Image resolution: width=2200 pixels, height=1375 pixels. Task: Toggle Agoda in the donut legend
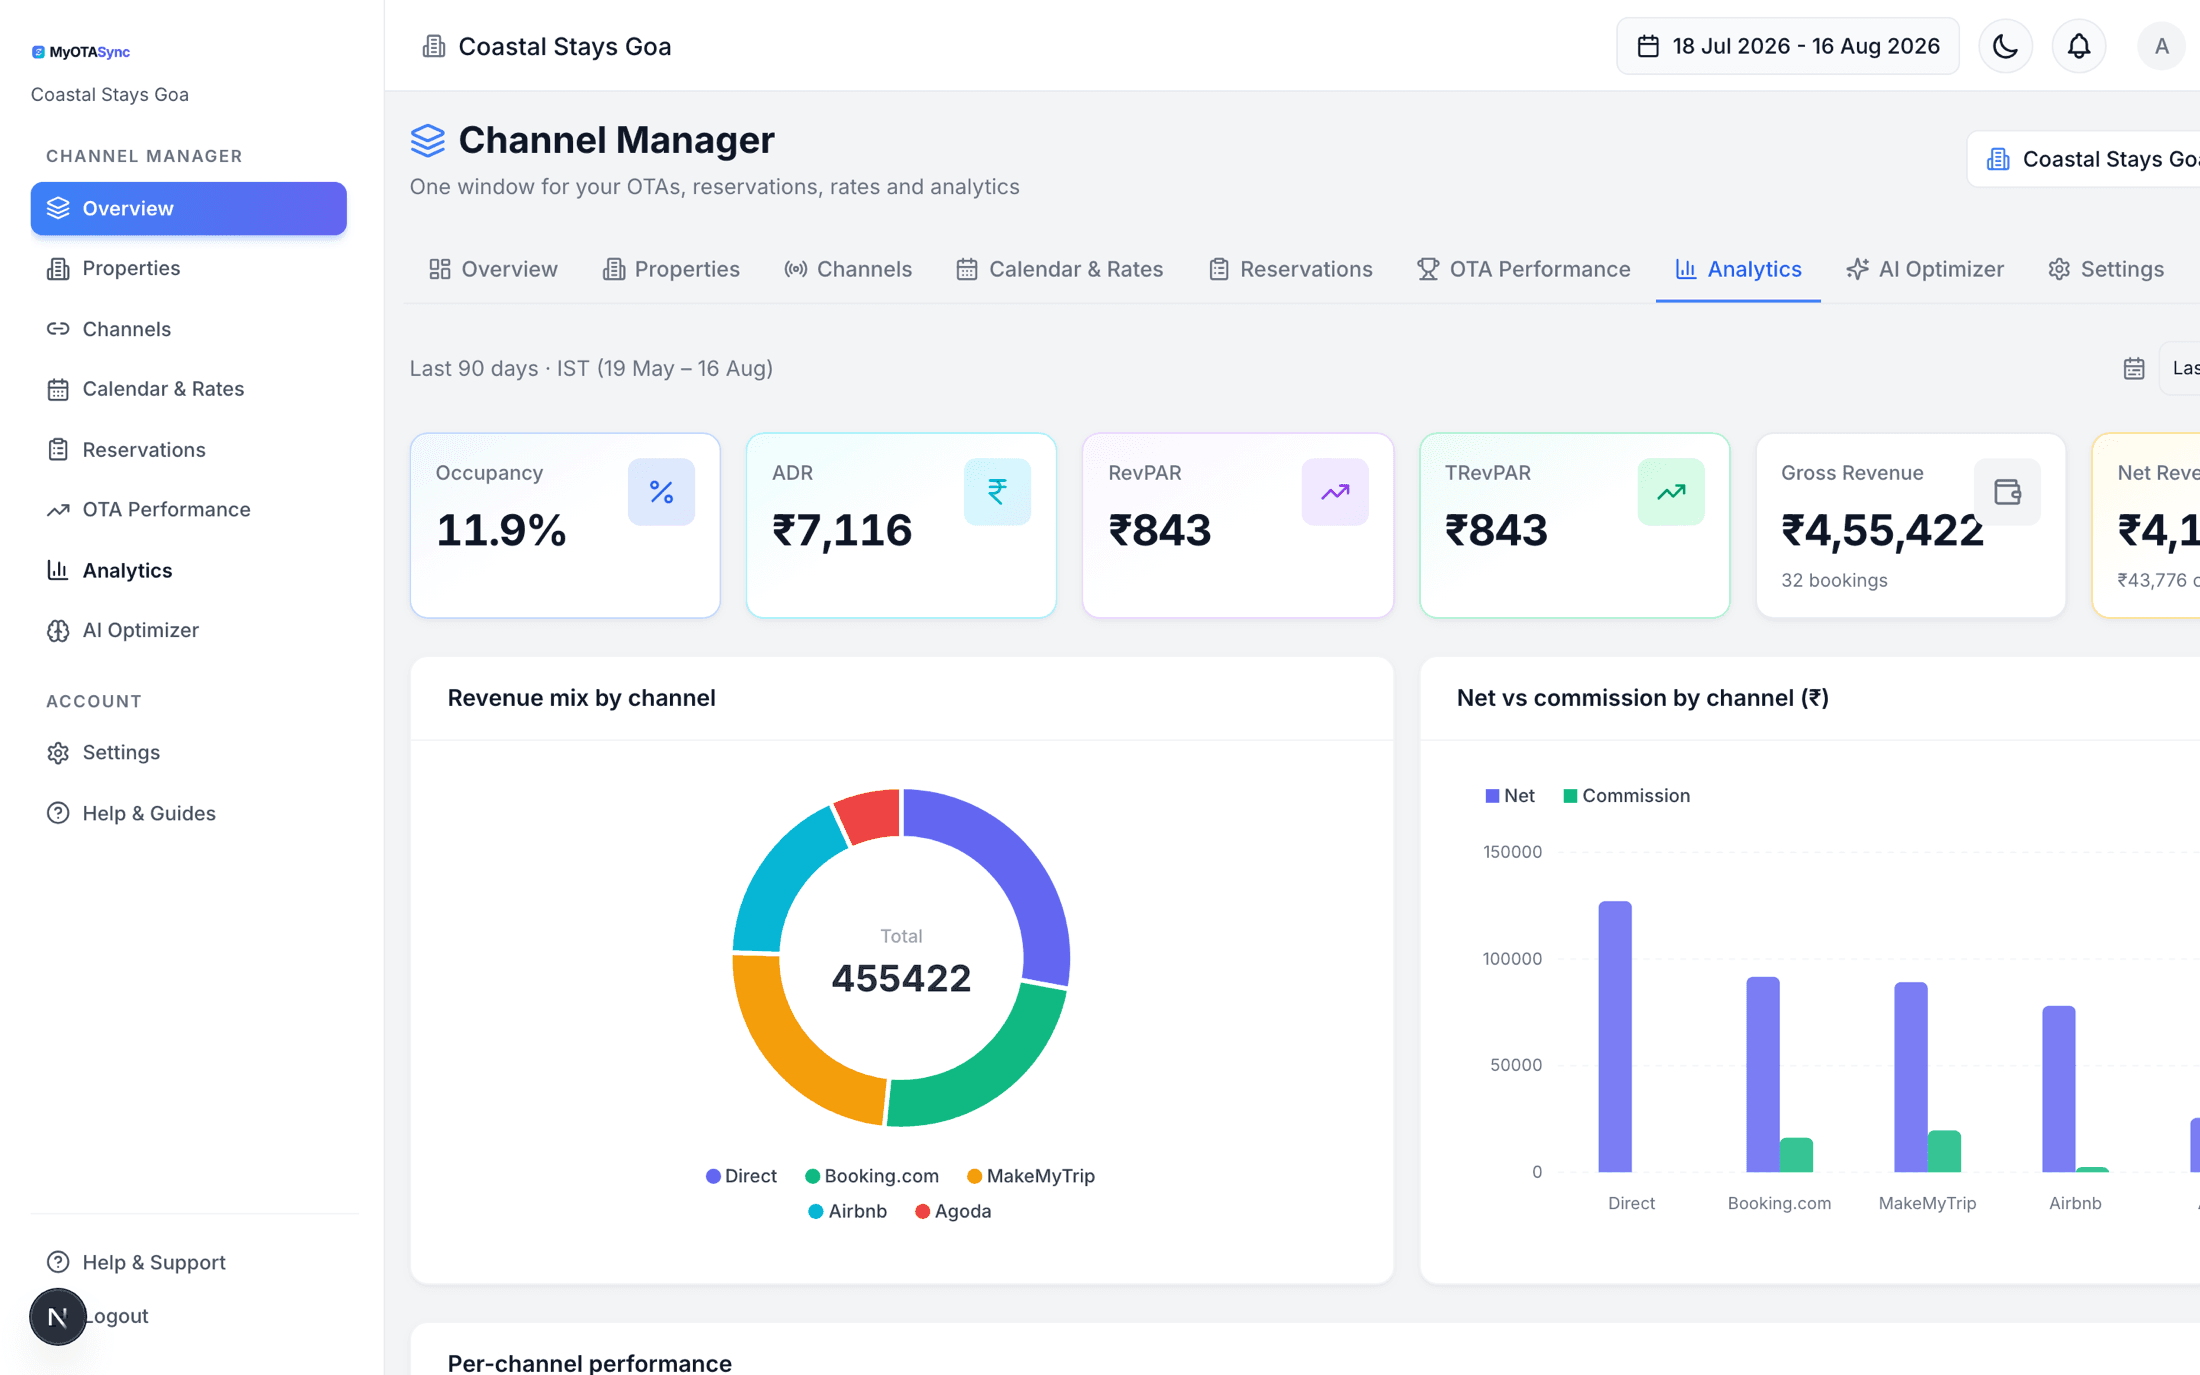click(x=953, y=1211)
